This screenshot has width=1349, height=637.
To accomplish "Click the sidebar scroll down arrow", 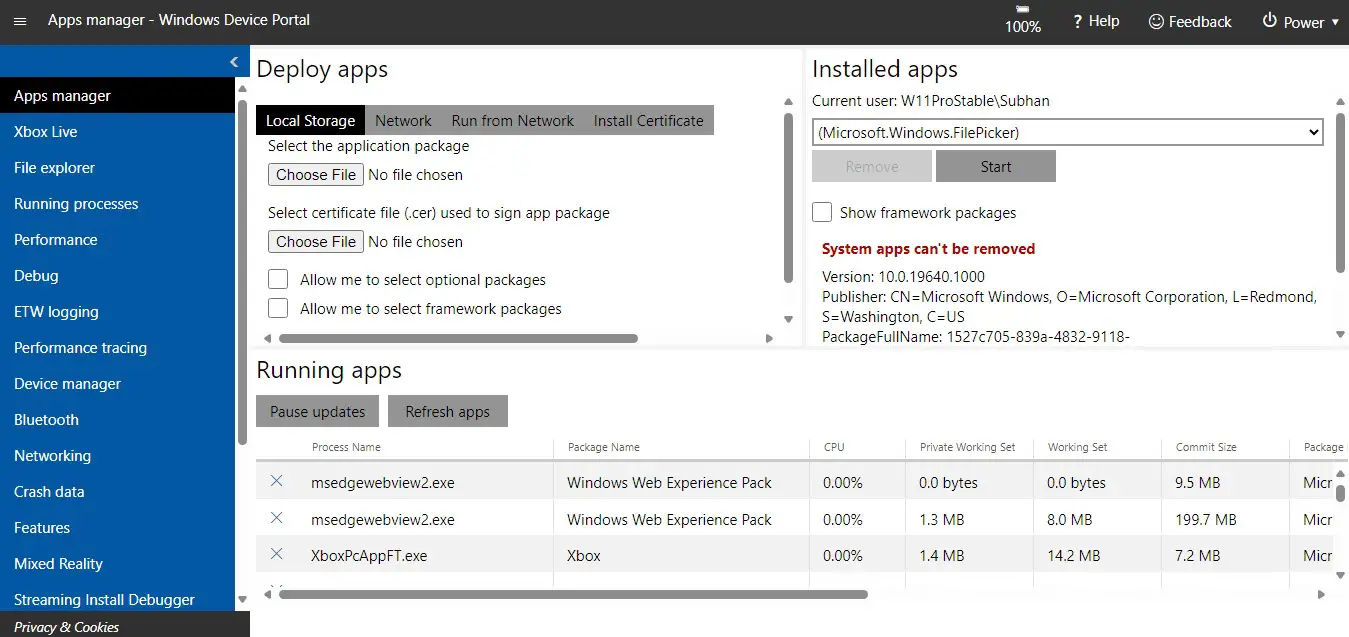I will click(241, 600).
